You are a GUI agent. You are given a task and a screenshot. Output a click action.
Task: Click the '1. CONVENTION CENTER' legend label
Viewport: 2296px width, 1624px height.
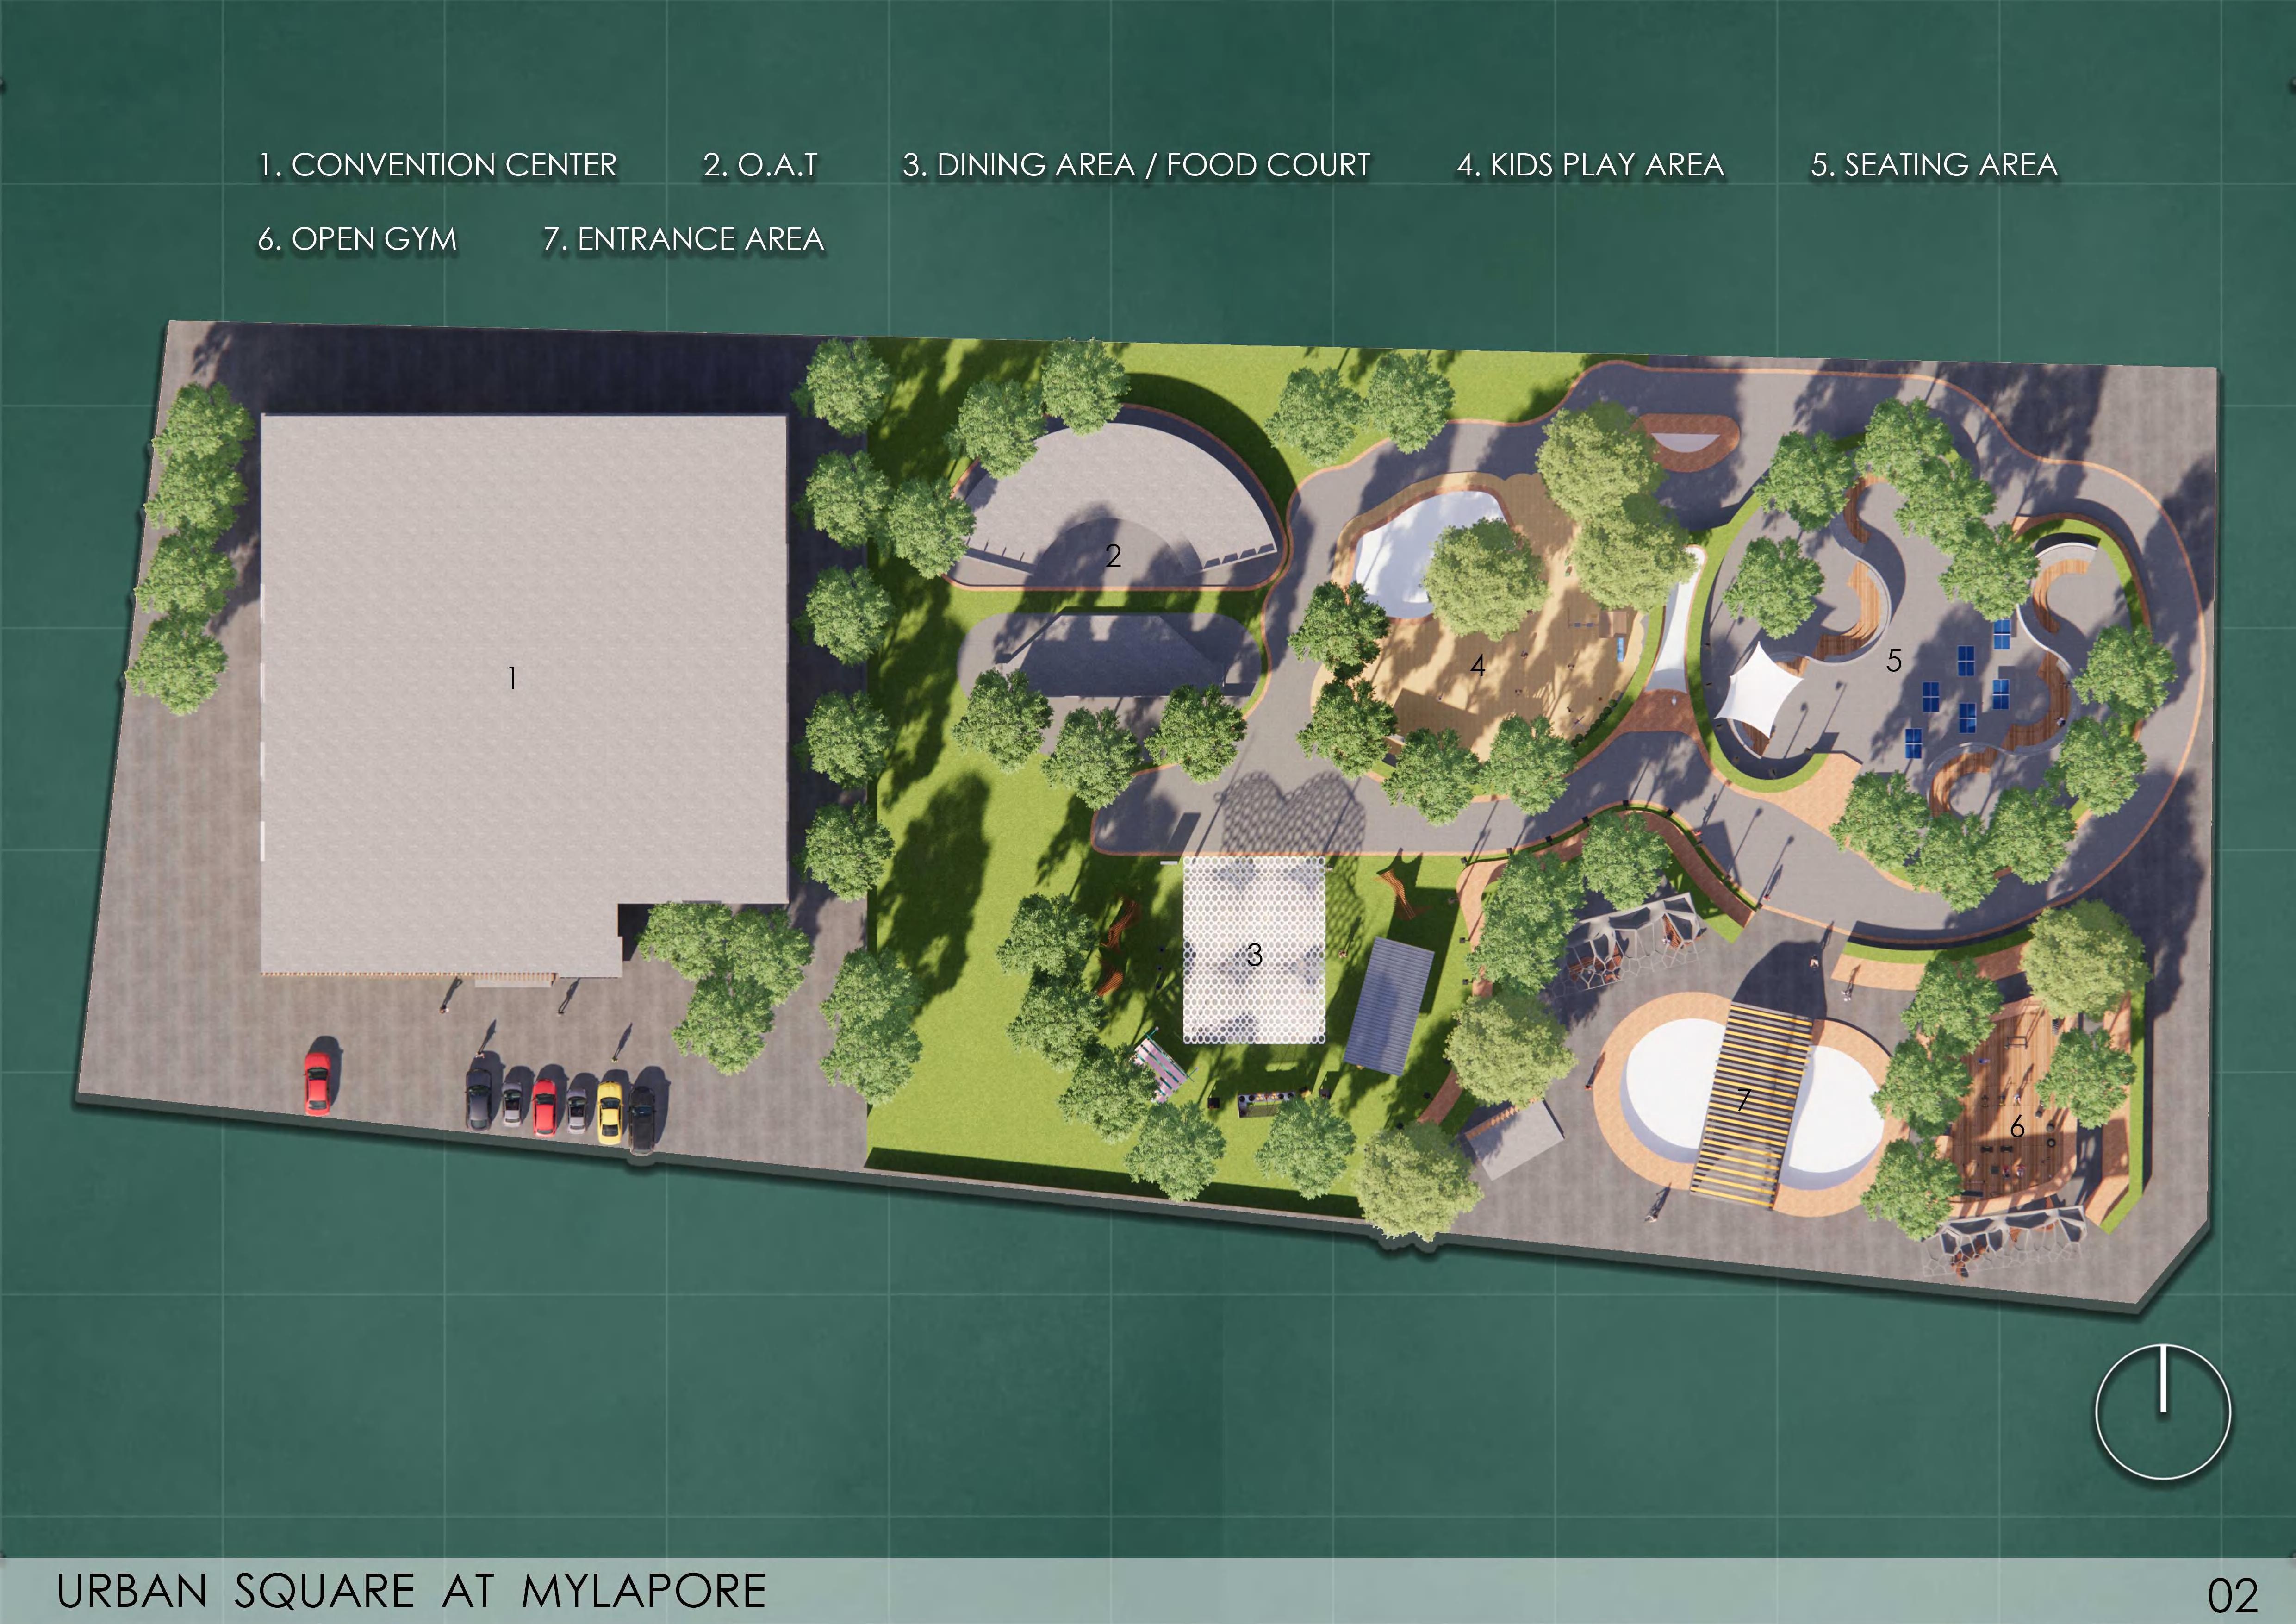pyautogui.click(x=437, y=165)
